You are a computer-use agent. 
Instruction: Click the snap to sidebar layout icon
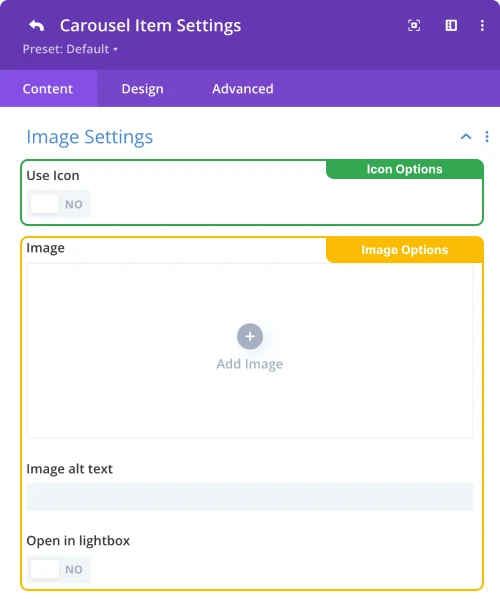(x=451, y=26)
